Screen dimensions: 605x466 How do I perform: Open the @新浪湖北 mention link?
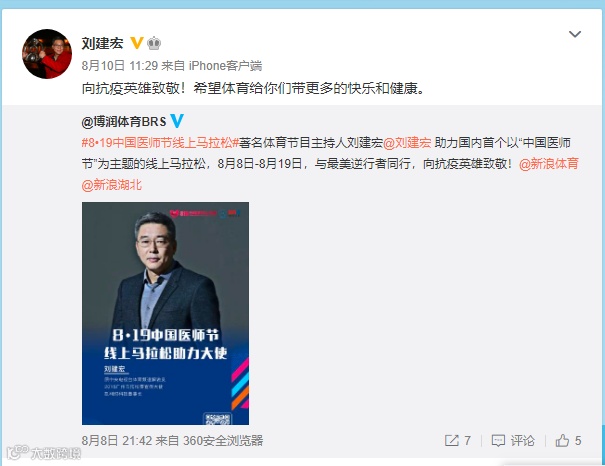(112, 185)
